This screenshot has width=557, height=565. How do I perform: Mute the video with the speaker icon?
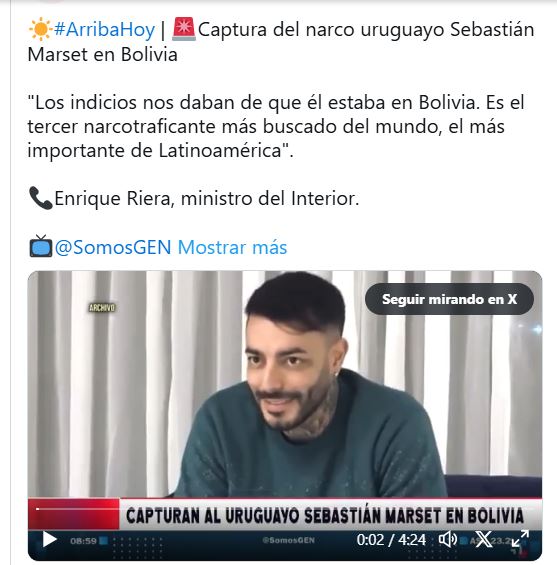tap(447, 540)
